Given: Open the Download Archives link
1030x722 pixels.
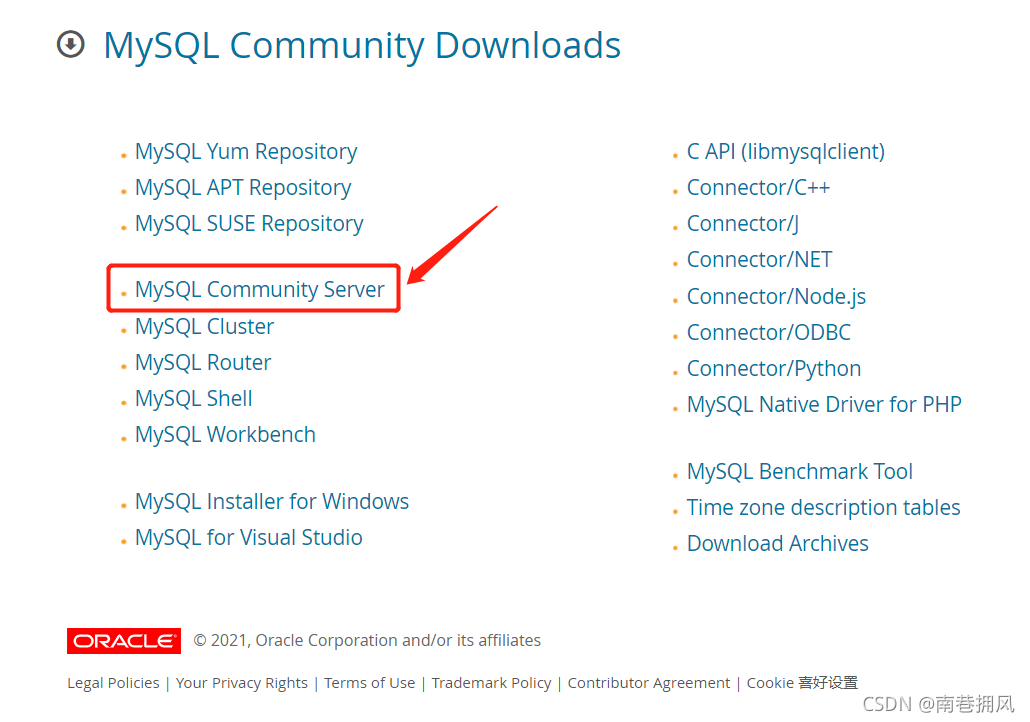Looking at the screenshot, I should tap(778, 544).
